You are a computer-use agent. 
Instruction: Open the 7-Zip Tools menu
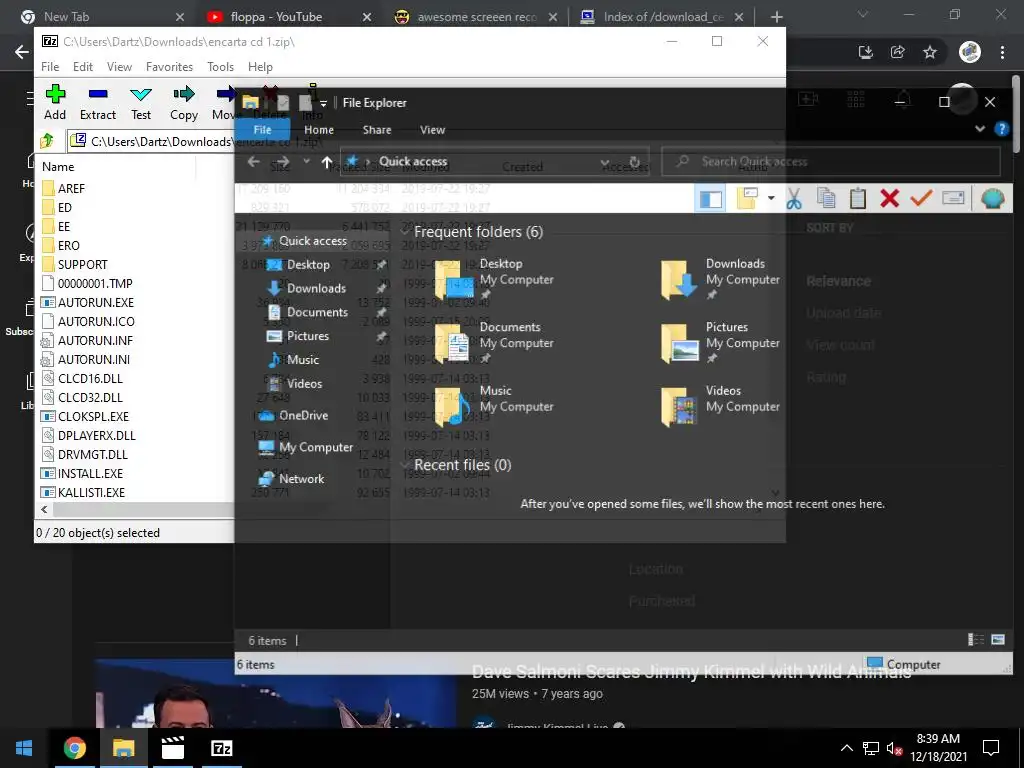[x=220, y=67]
